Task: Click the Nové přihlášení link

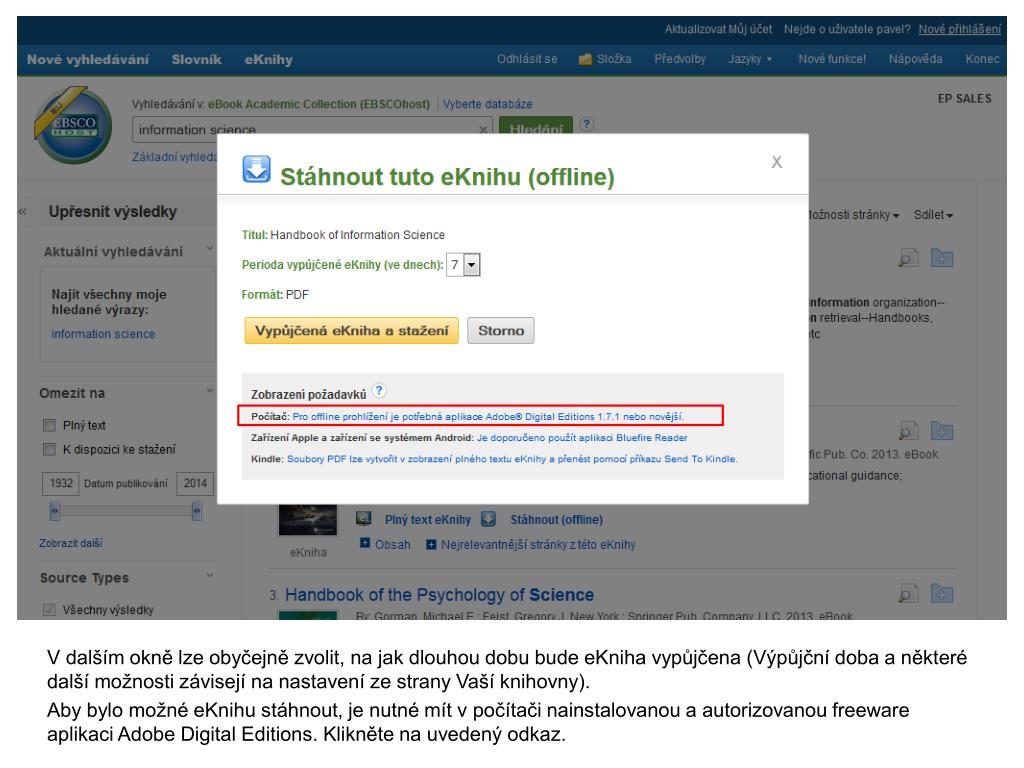Action: tap(959, 29)
